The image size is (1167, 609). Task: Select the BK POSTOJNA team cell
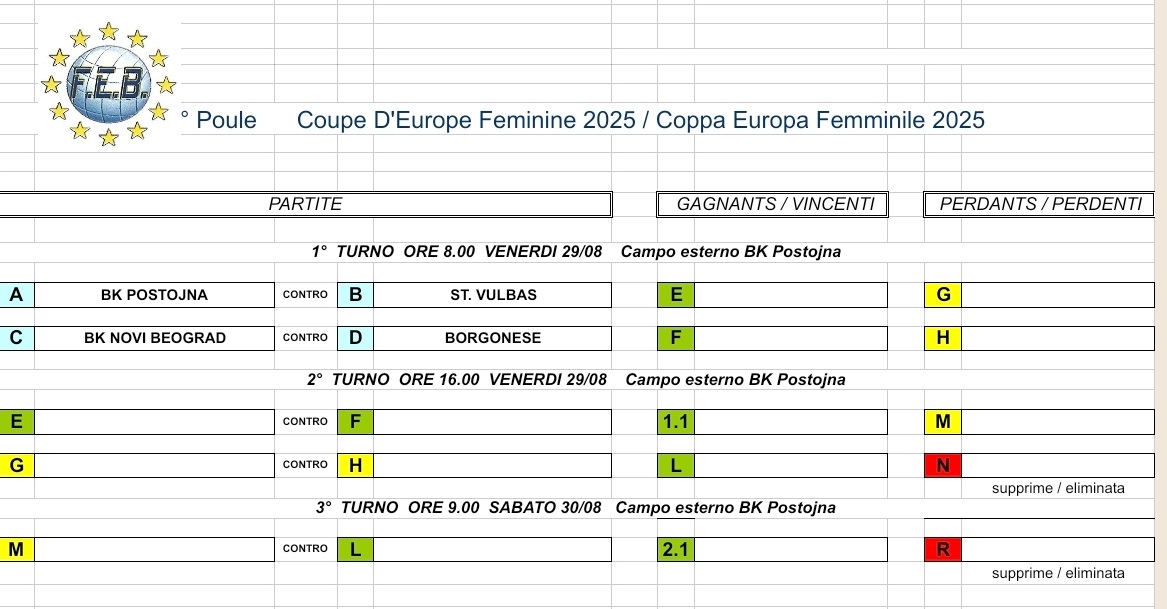[x=154, y=295]
